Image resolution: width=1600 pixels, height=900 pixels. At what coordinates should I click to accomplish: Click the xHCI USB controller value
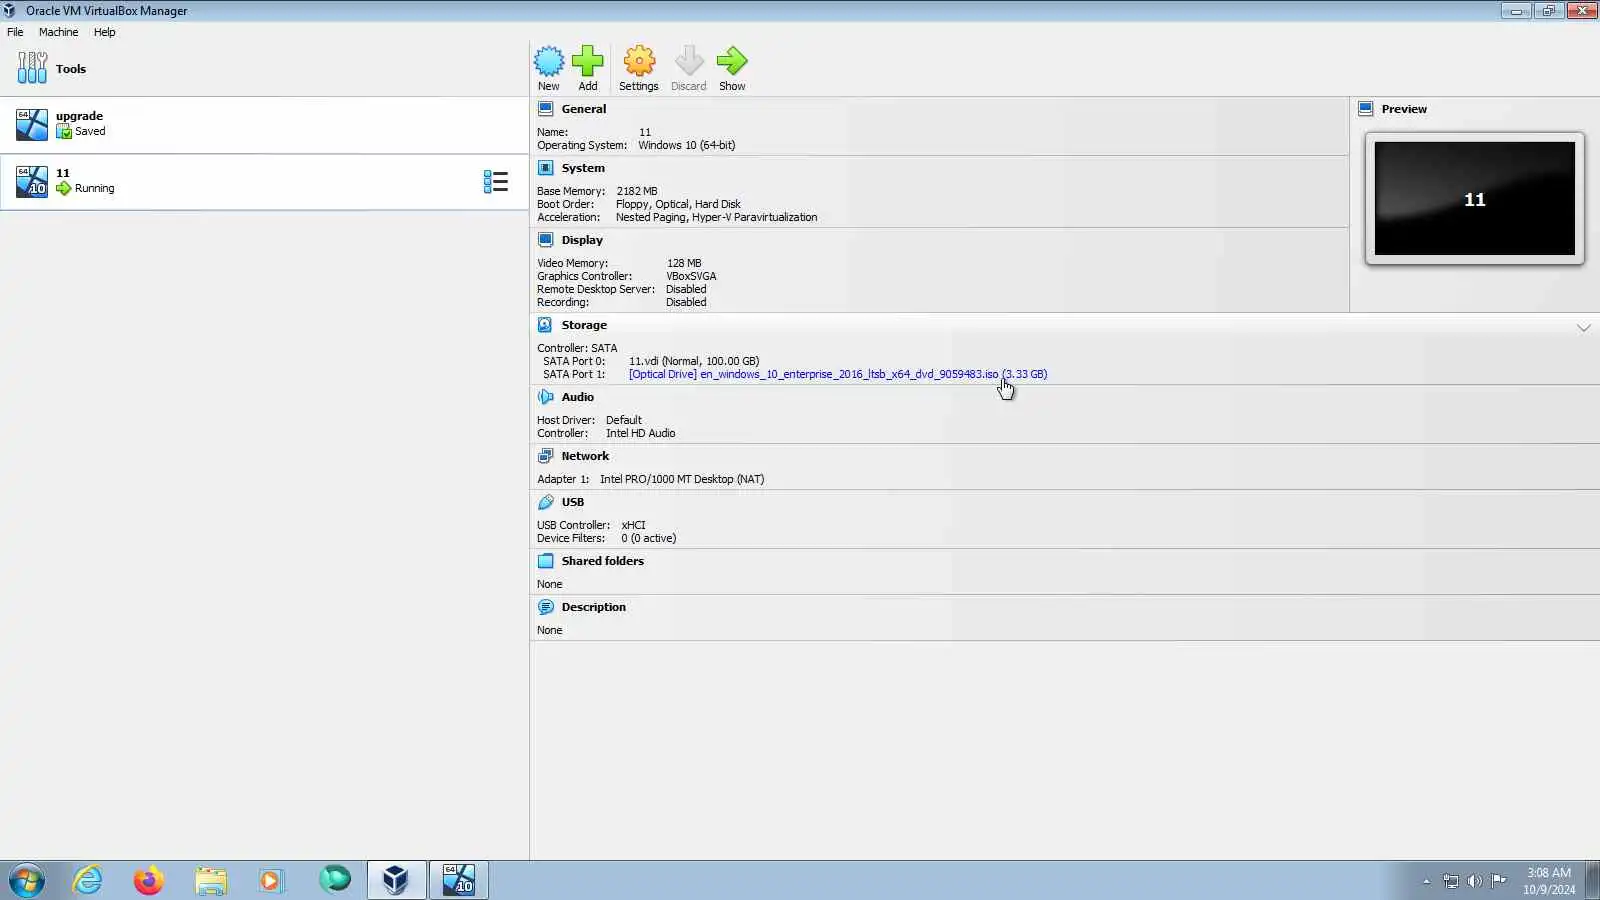[x=634, y=525]
